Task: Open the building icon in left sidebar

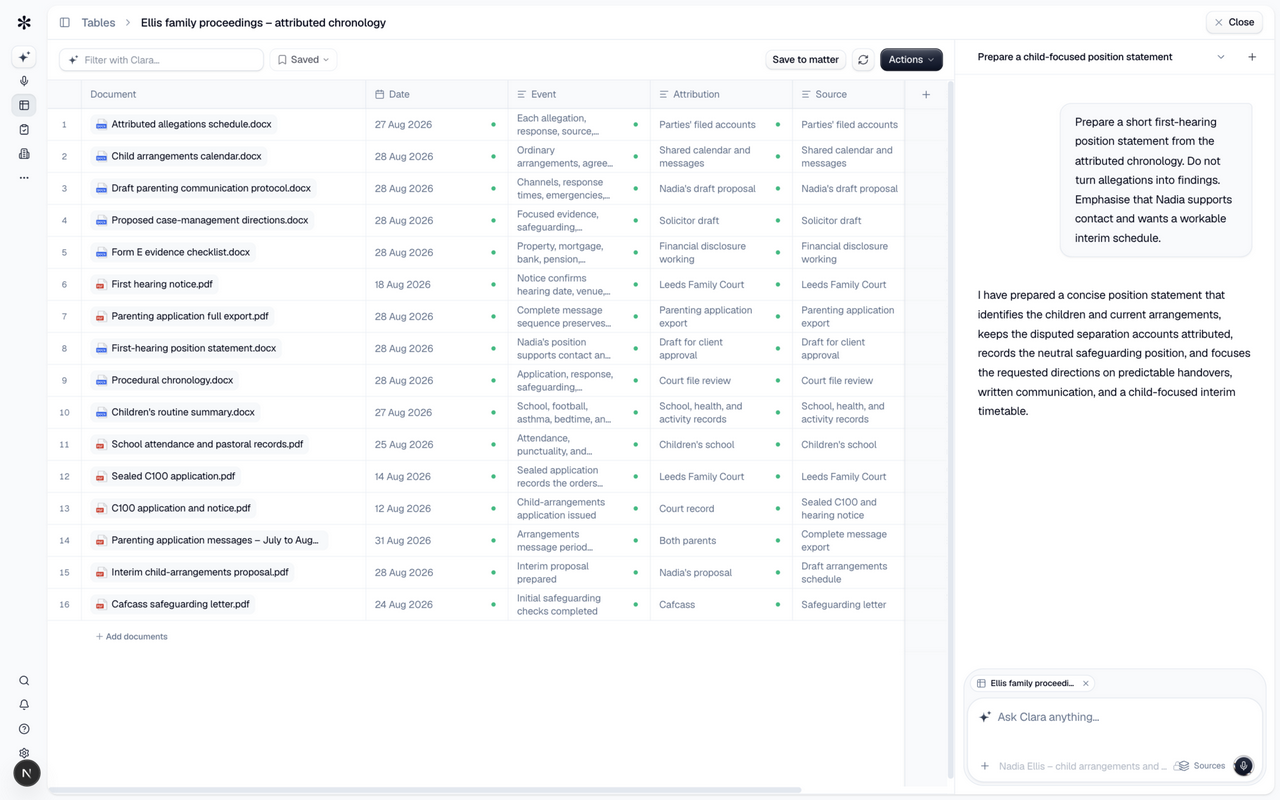Action: point(24,153)
